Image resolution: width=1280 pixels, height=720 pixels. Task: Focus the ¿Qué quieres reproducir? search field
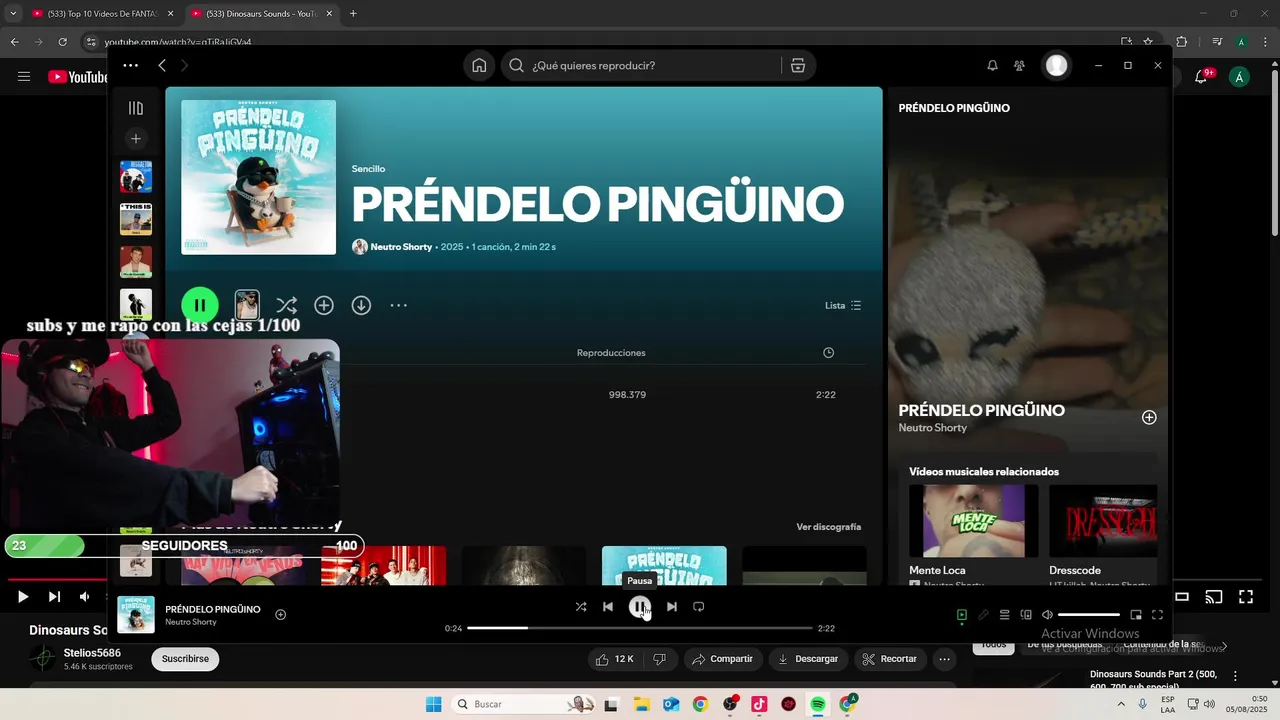click(640, 65)
